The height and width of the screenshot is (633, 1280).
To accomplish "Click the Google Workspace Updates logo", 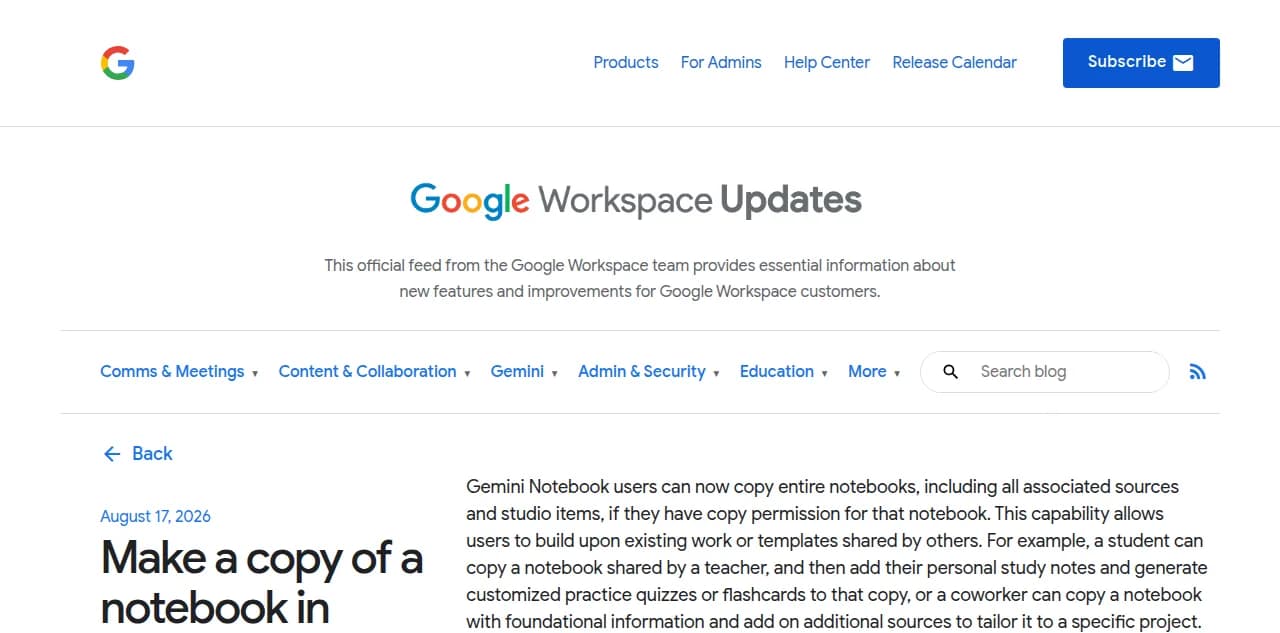I will 636,200.
